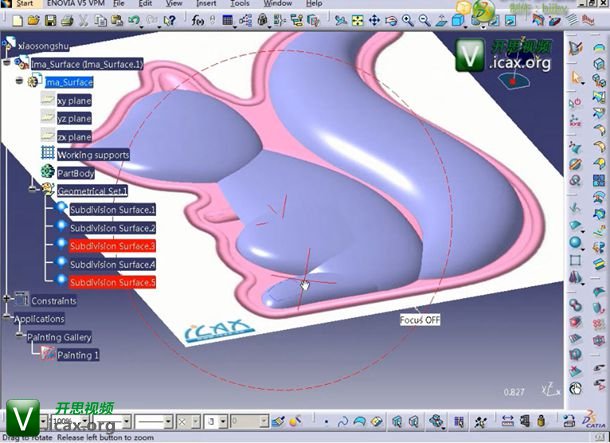
Task: Collapse the Painting Gallery node
Action: click(x=20, y=335)
